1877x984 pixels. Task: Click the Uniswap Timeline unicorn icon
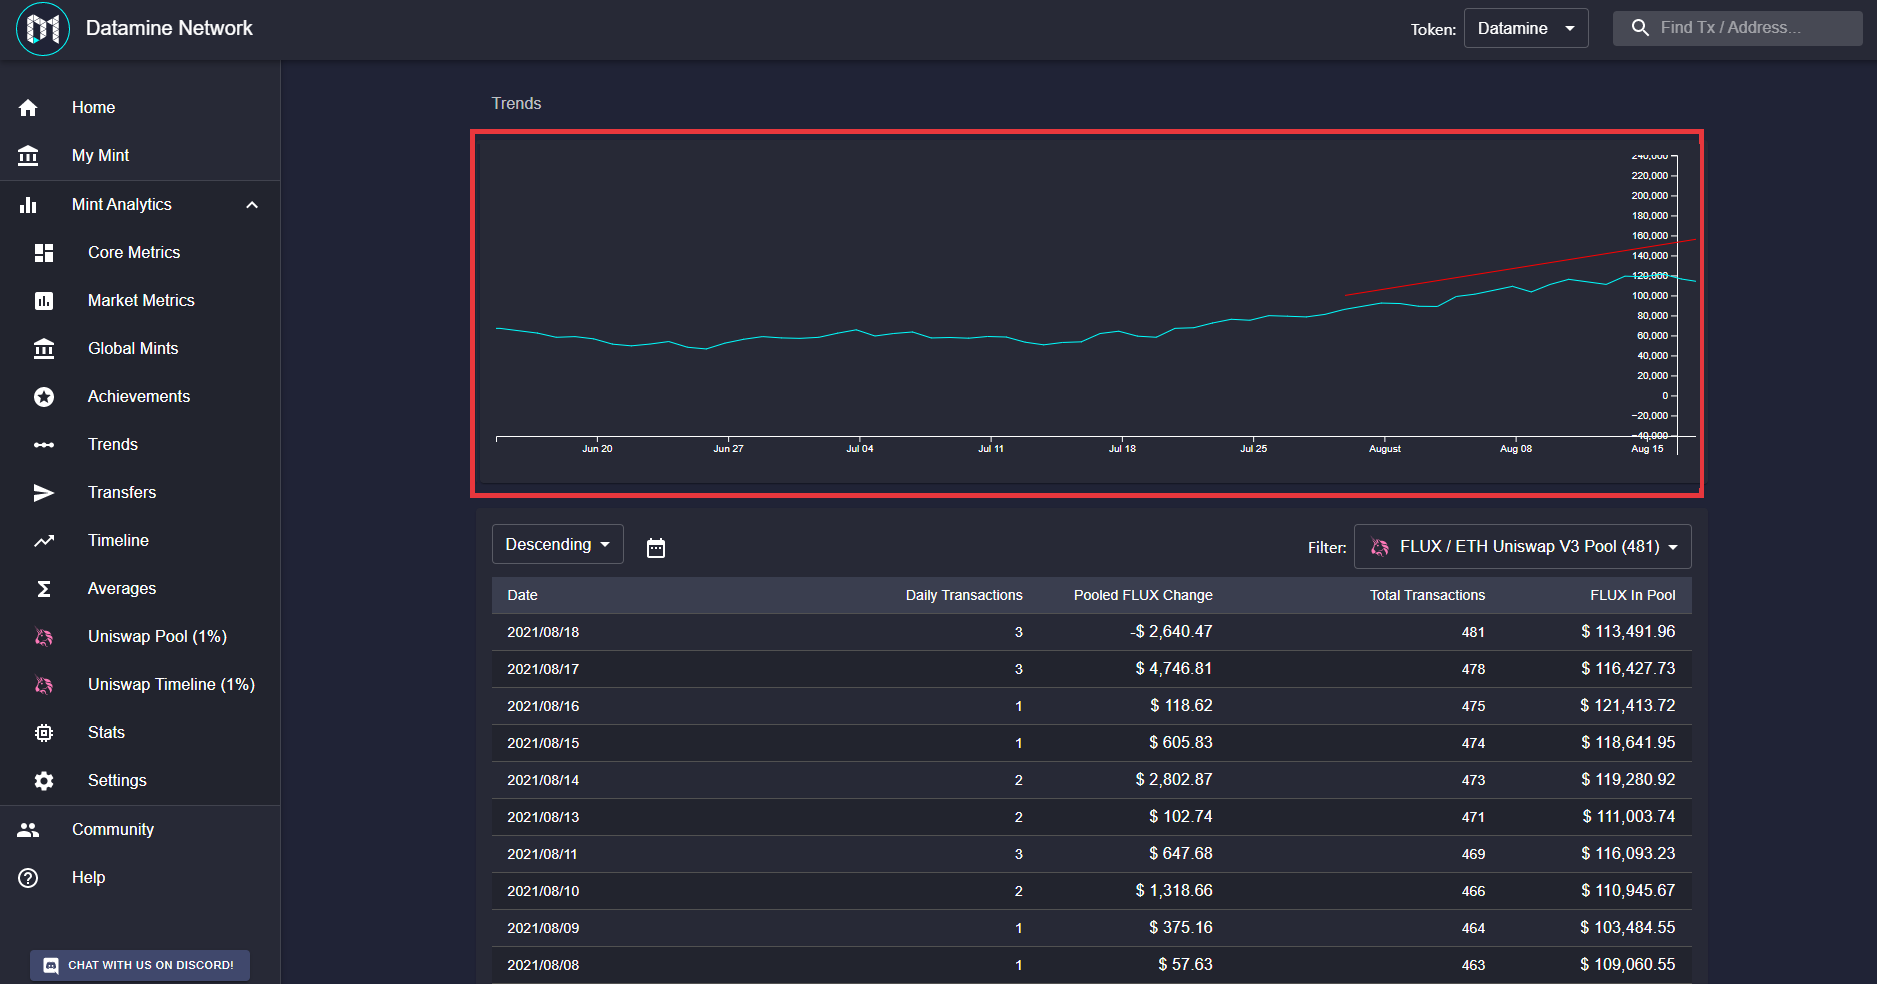tap(44, 685)
